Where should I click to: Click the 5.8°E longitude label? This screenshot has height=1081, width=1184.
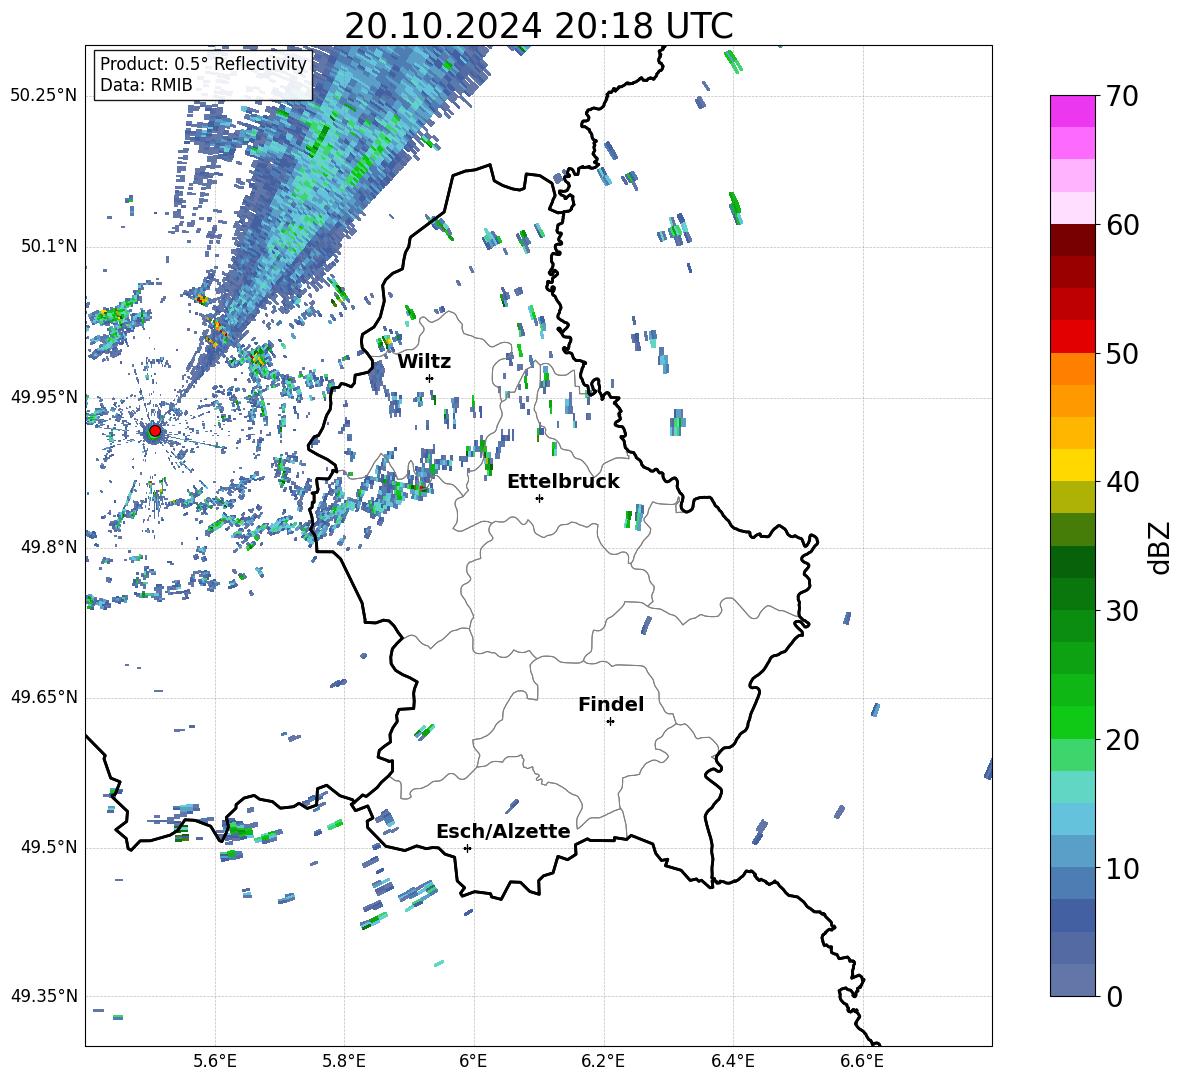click(344, 1061)
